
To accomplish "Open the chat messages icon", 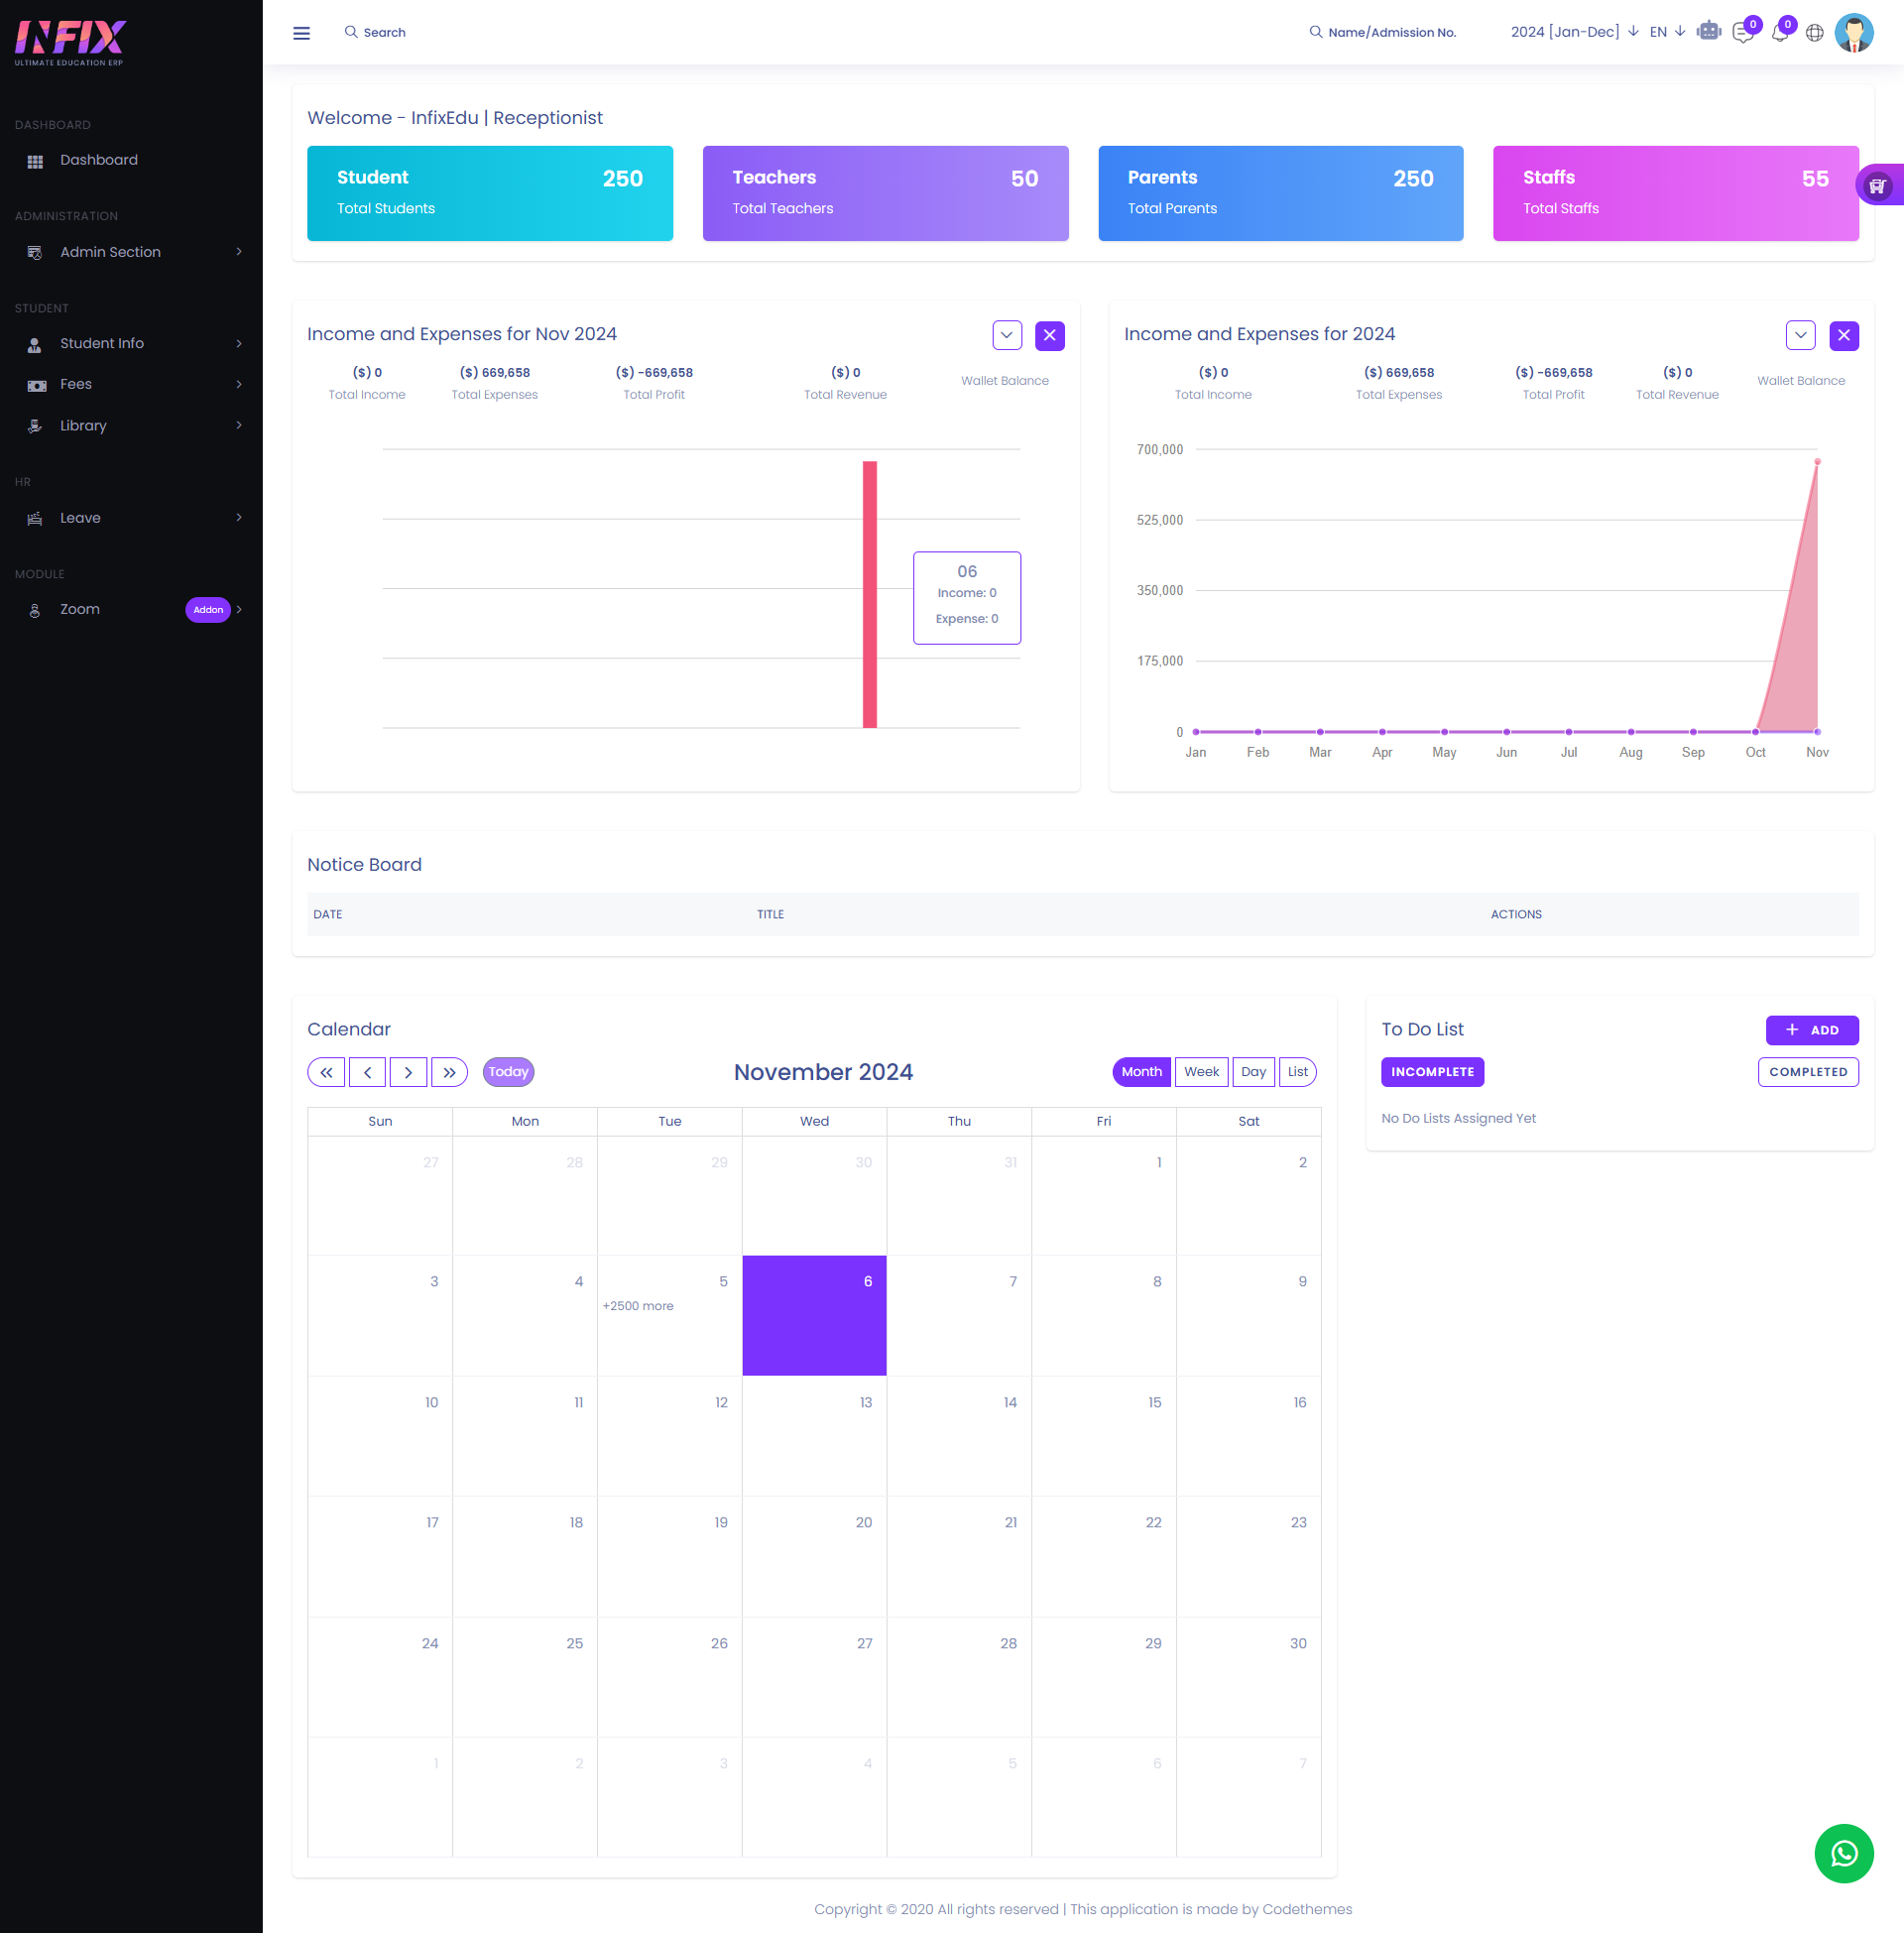I will click(x=1743, y=33).
